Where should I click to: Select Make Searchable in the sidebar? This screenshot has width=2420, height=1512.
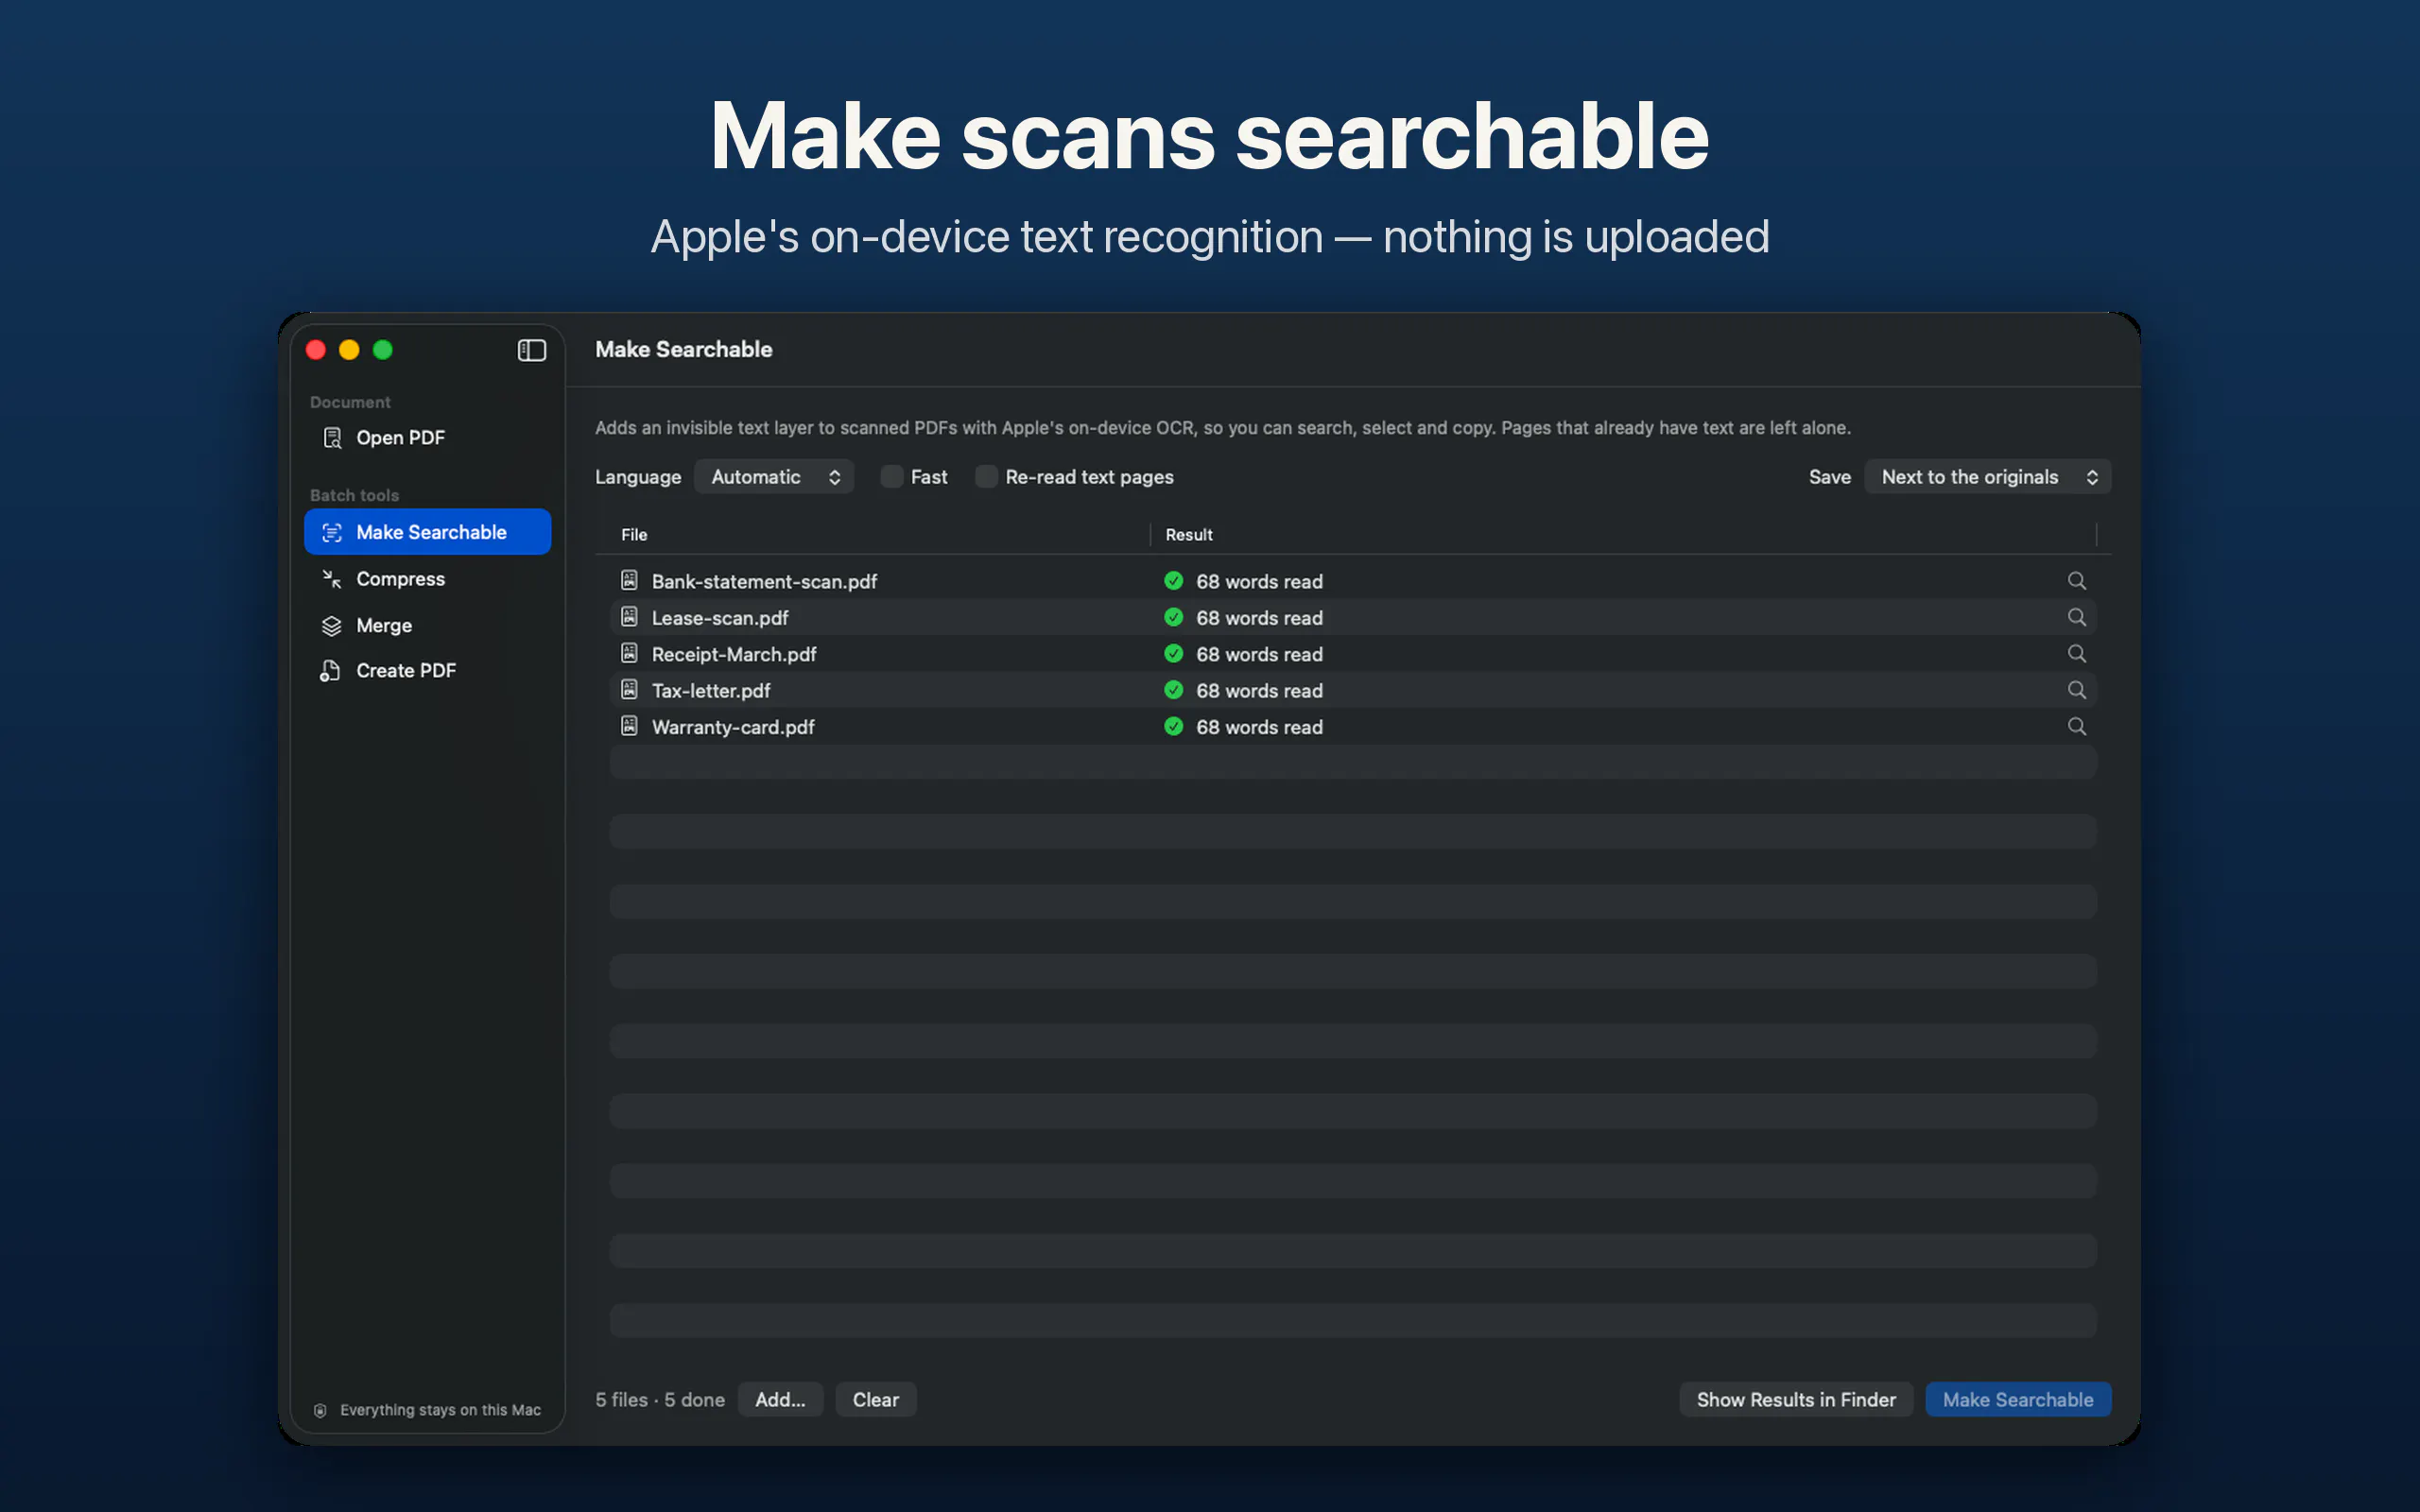coord(427,532)
